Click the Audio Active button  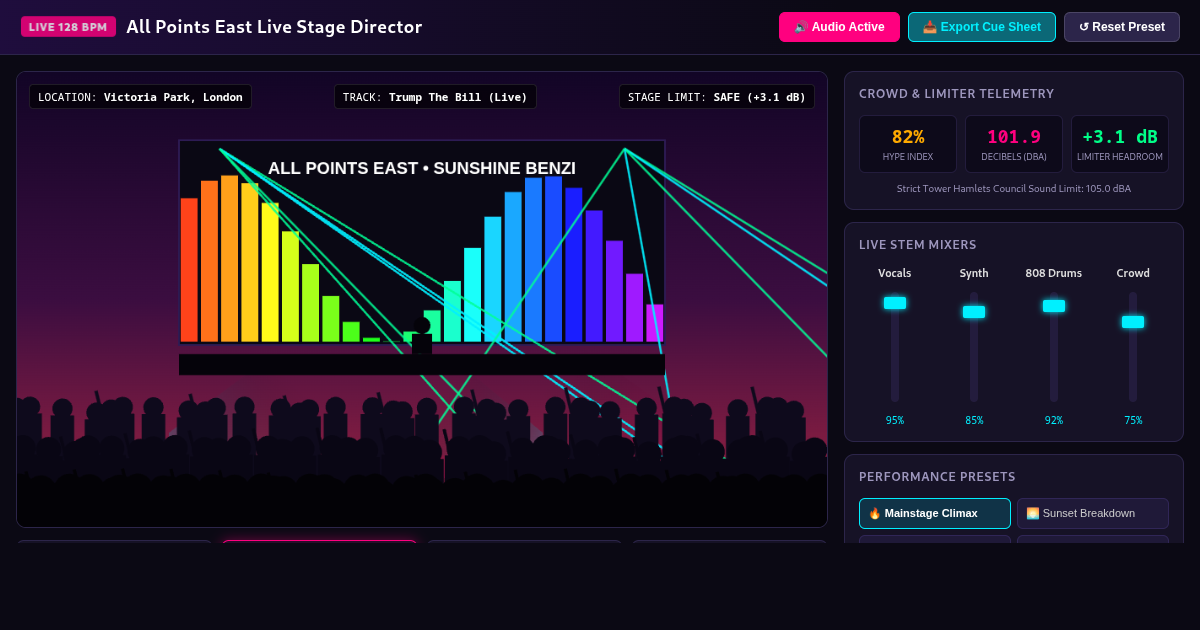839,27
